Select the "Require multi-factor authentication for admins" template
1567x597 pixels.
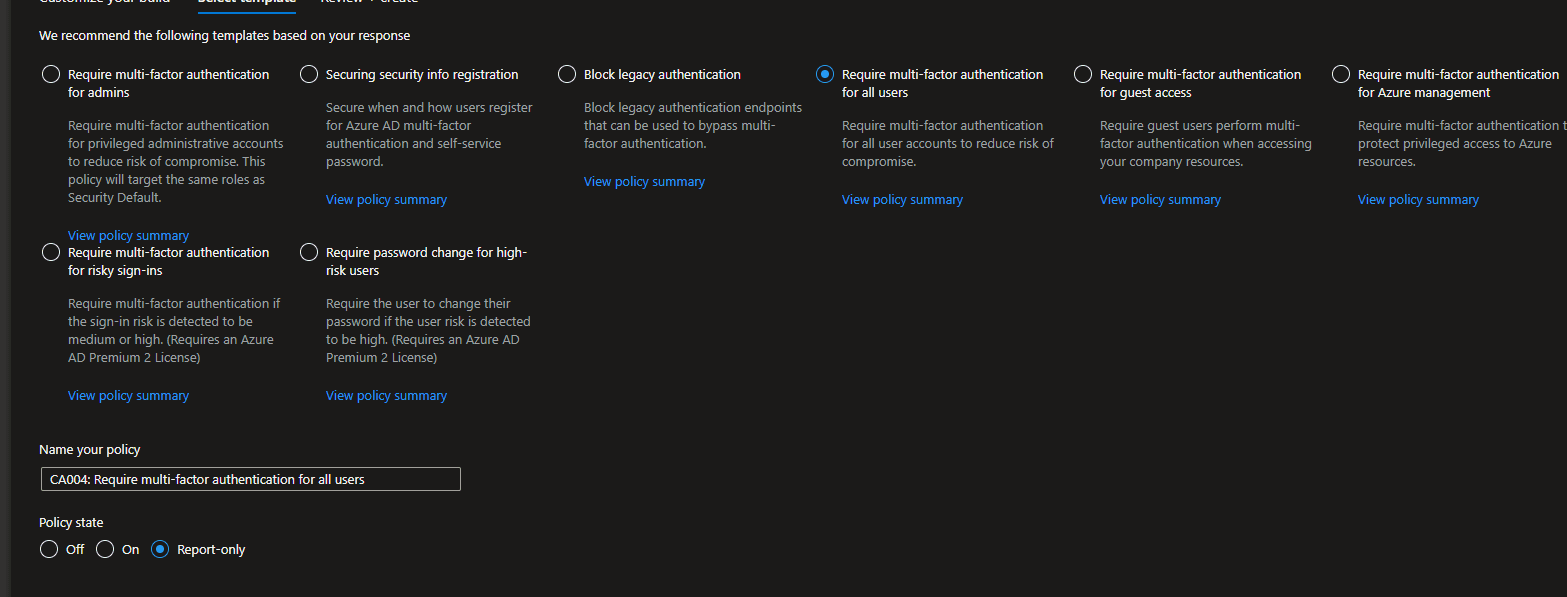point(50,74)
